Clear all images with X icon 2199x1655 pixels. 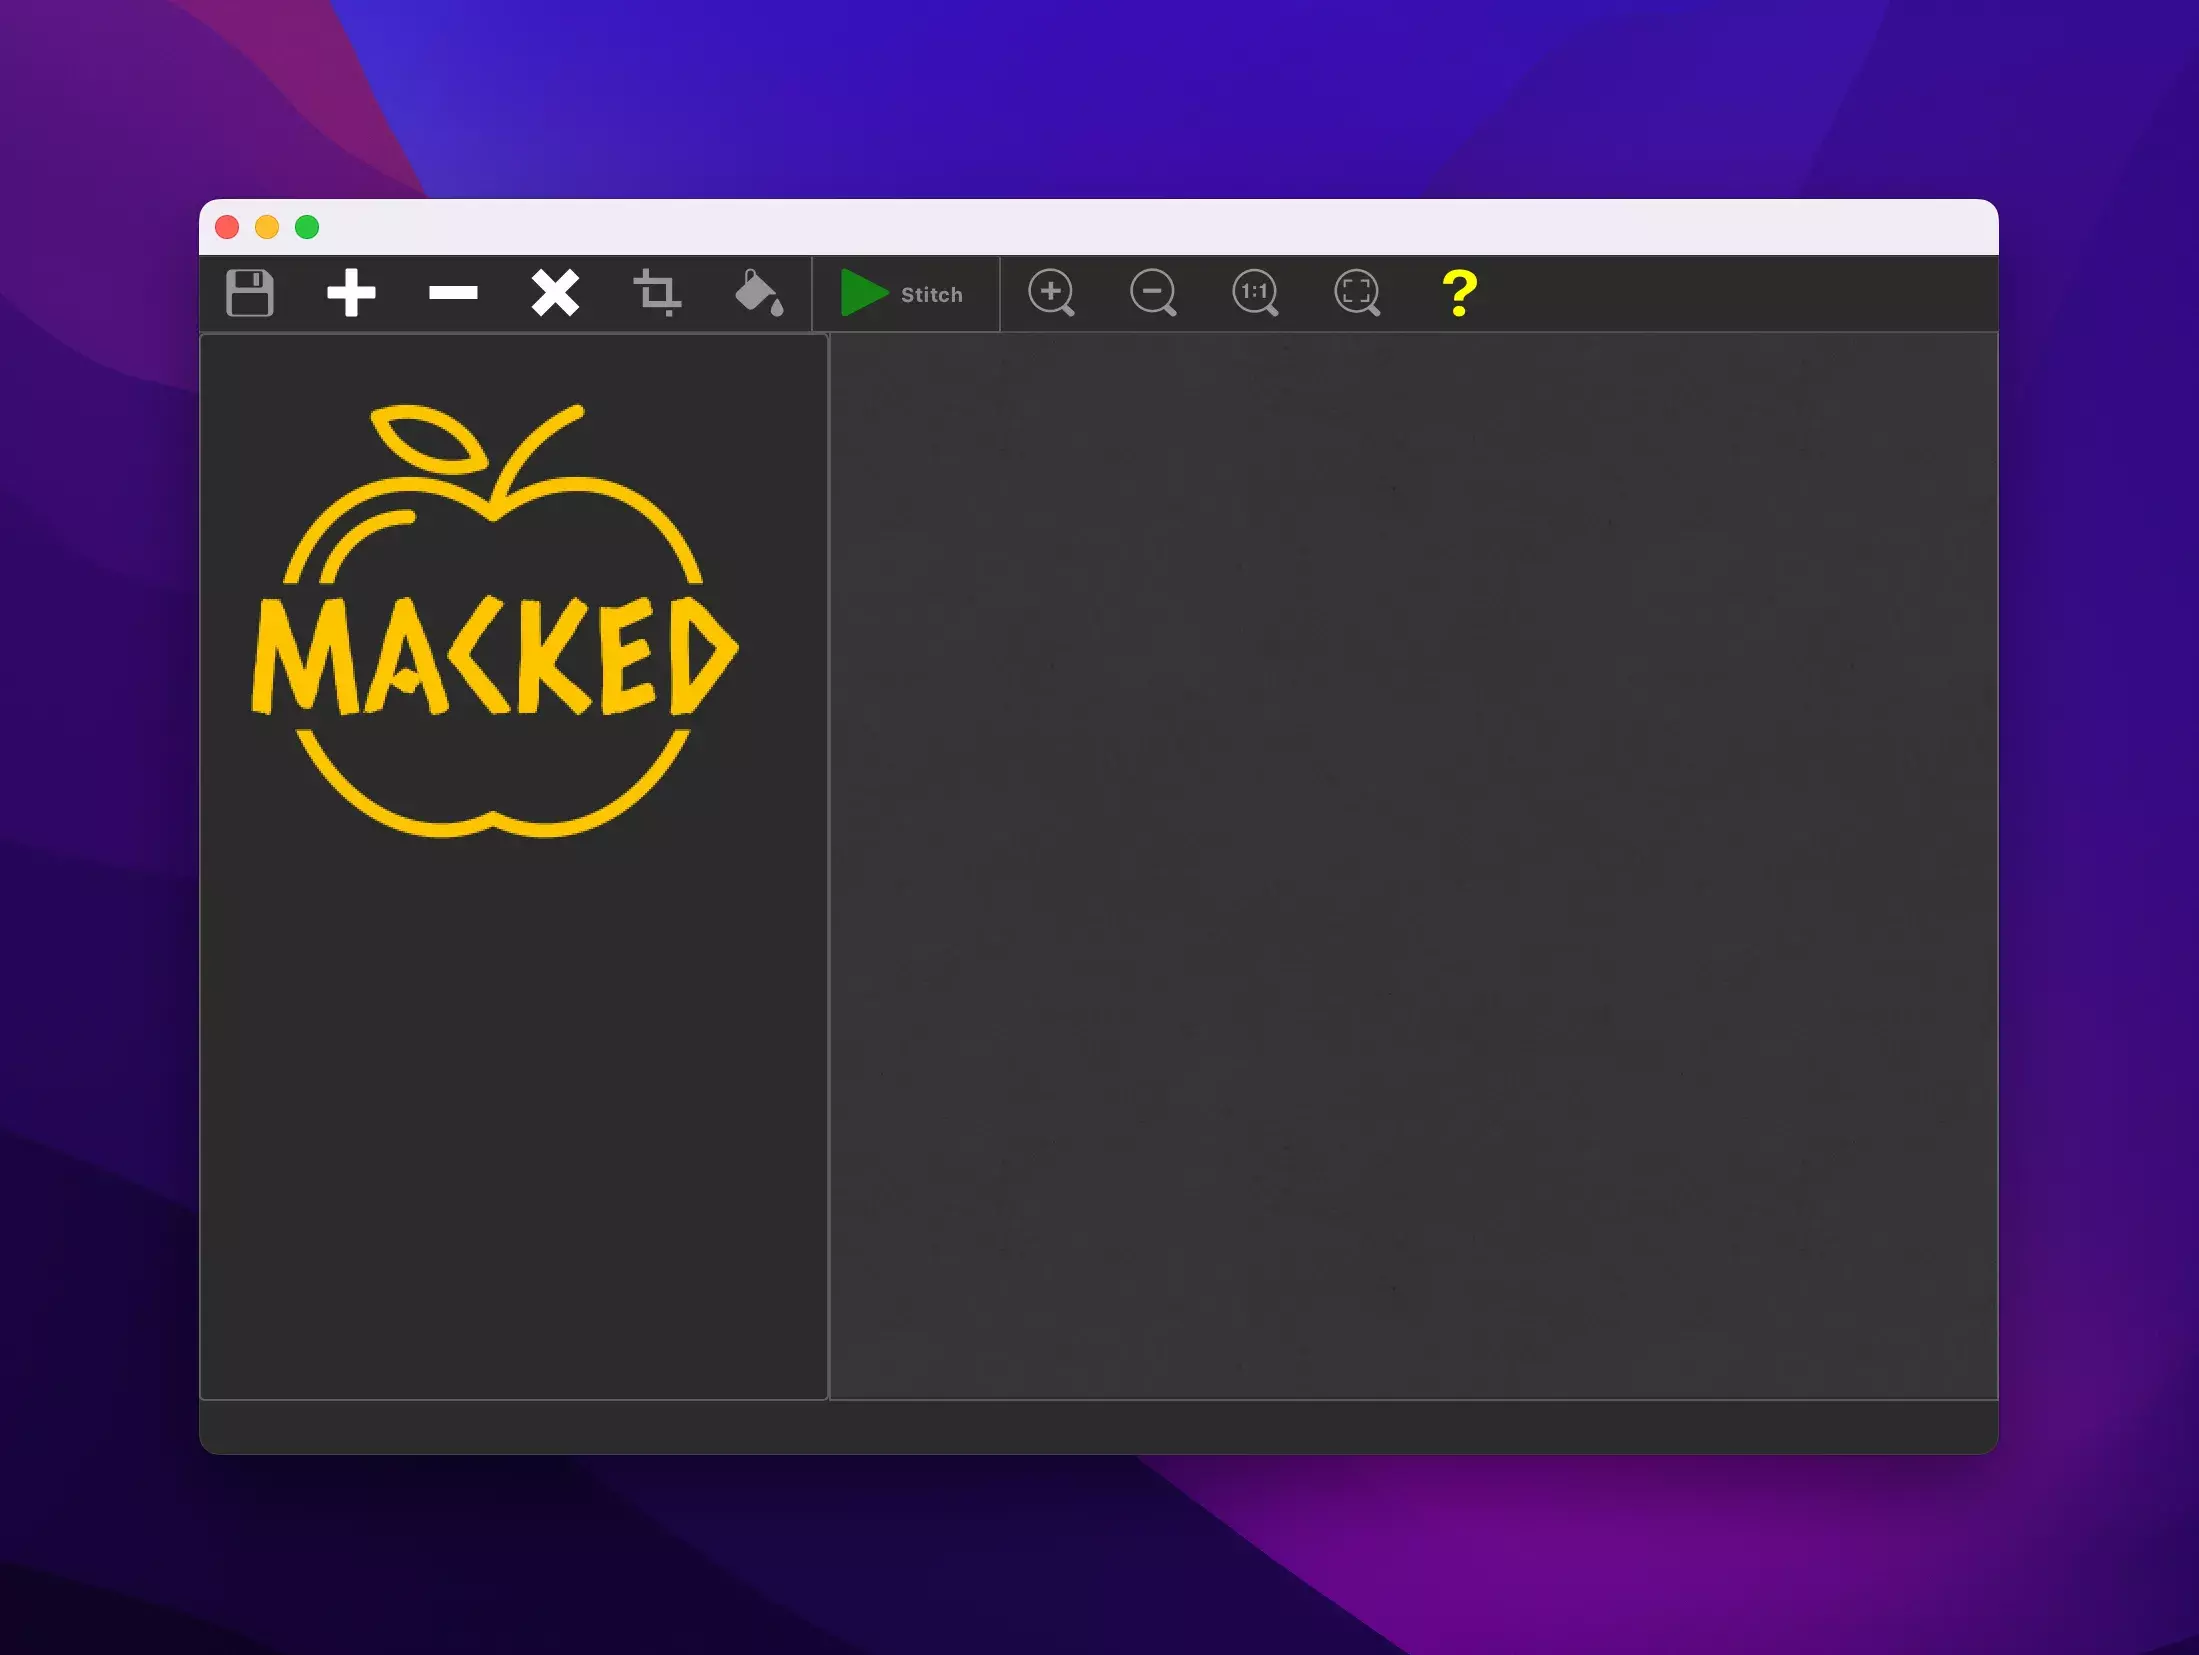555,293
